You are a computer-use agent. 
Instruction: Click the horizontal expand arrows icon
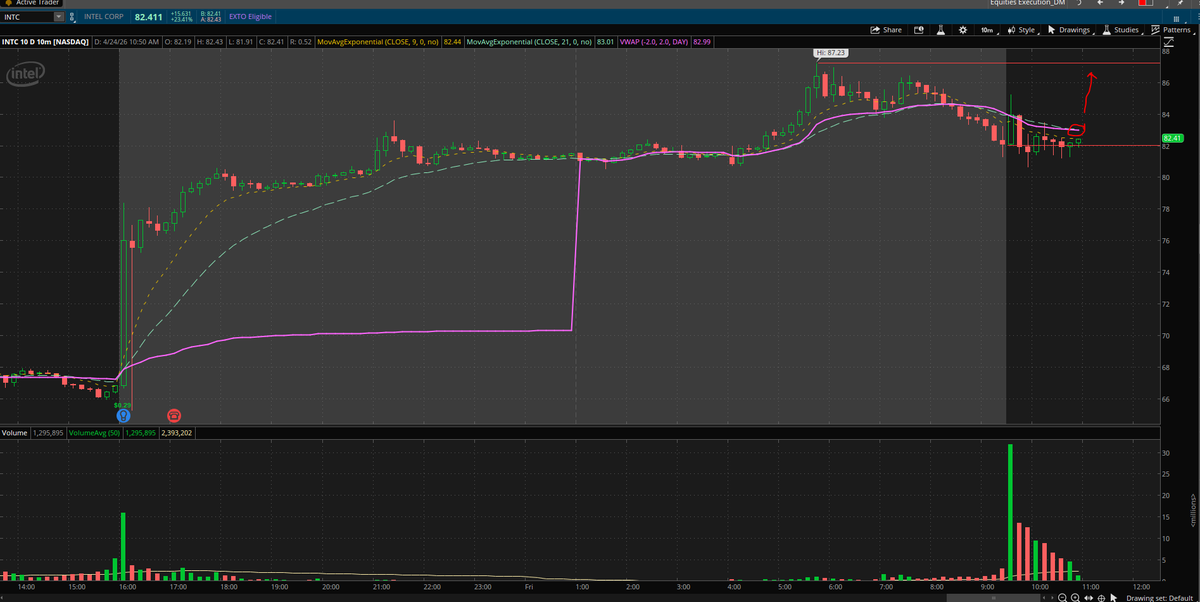click(x=1088, y=597)
